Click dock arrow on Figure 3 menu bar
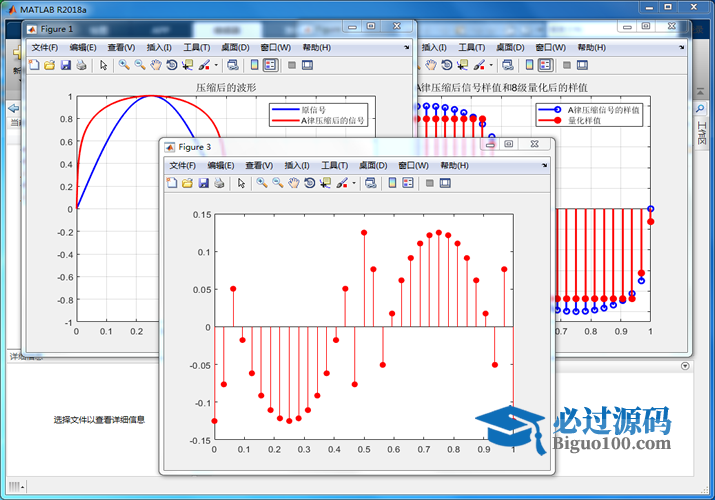The width and height of the screenshot is (715, 500). point(544,165)
